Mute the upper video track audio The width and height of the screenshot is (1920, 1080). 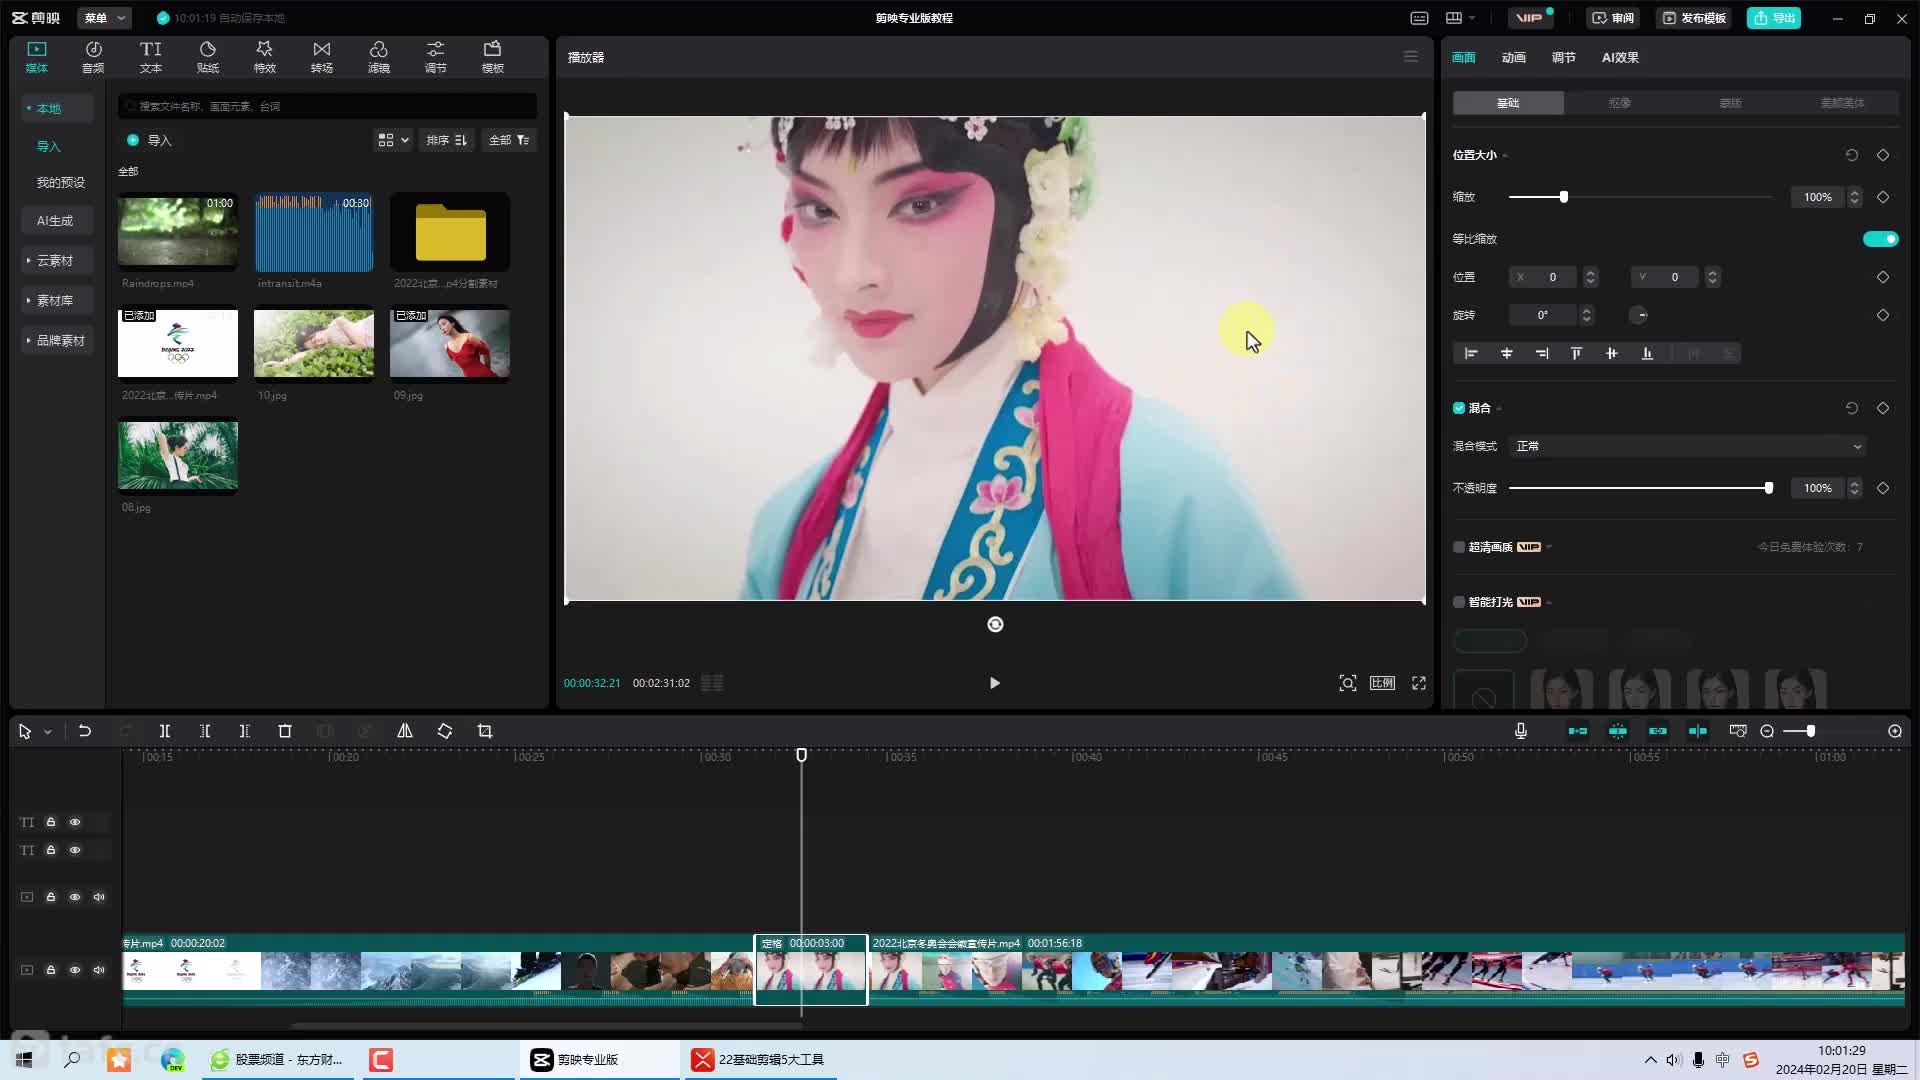99,897
